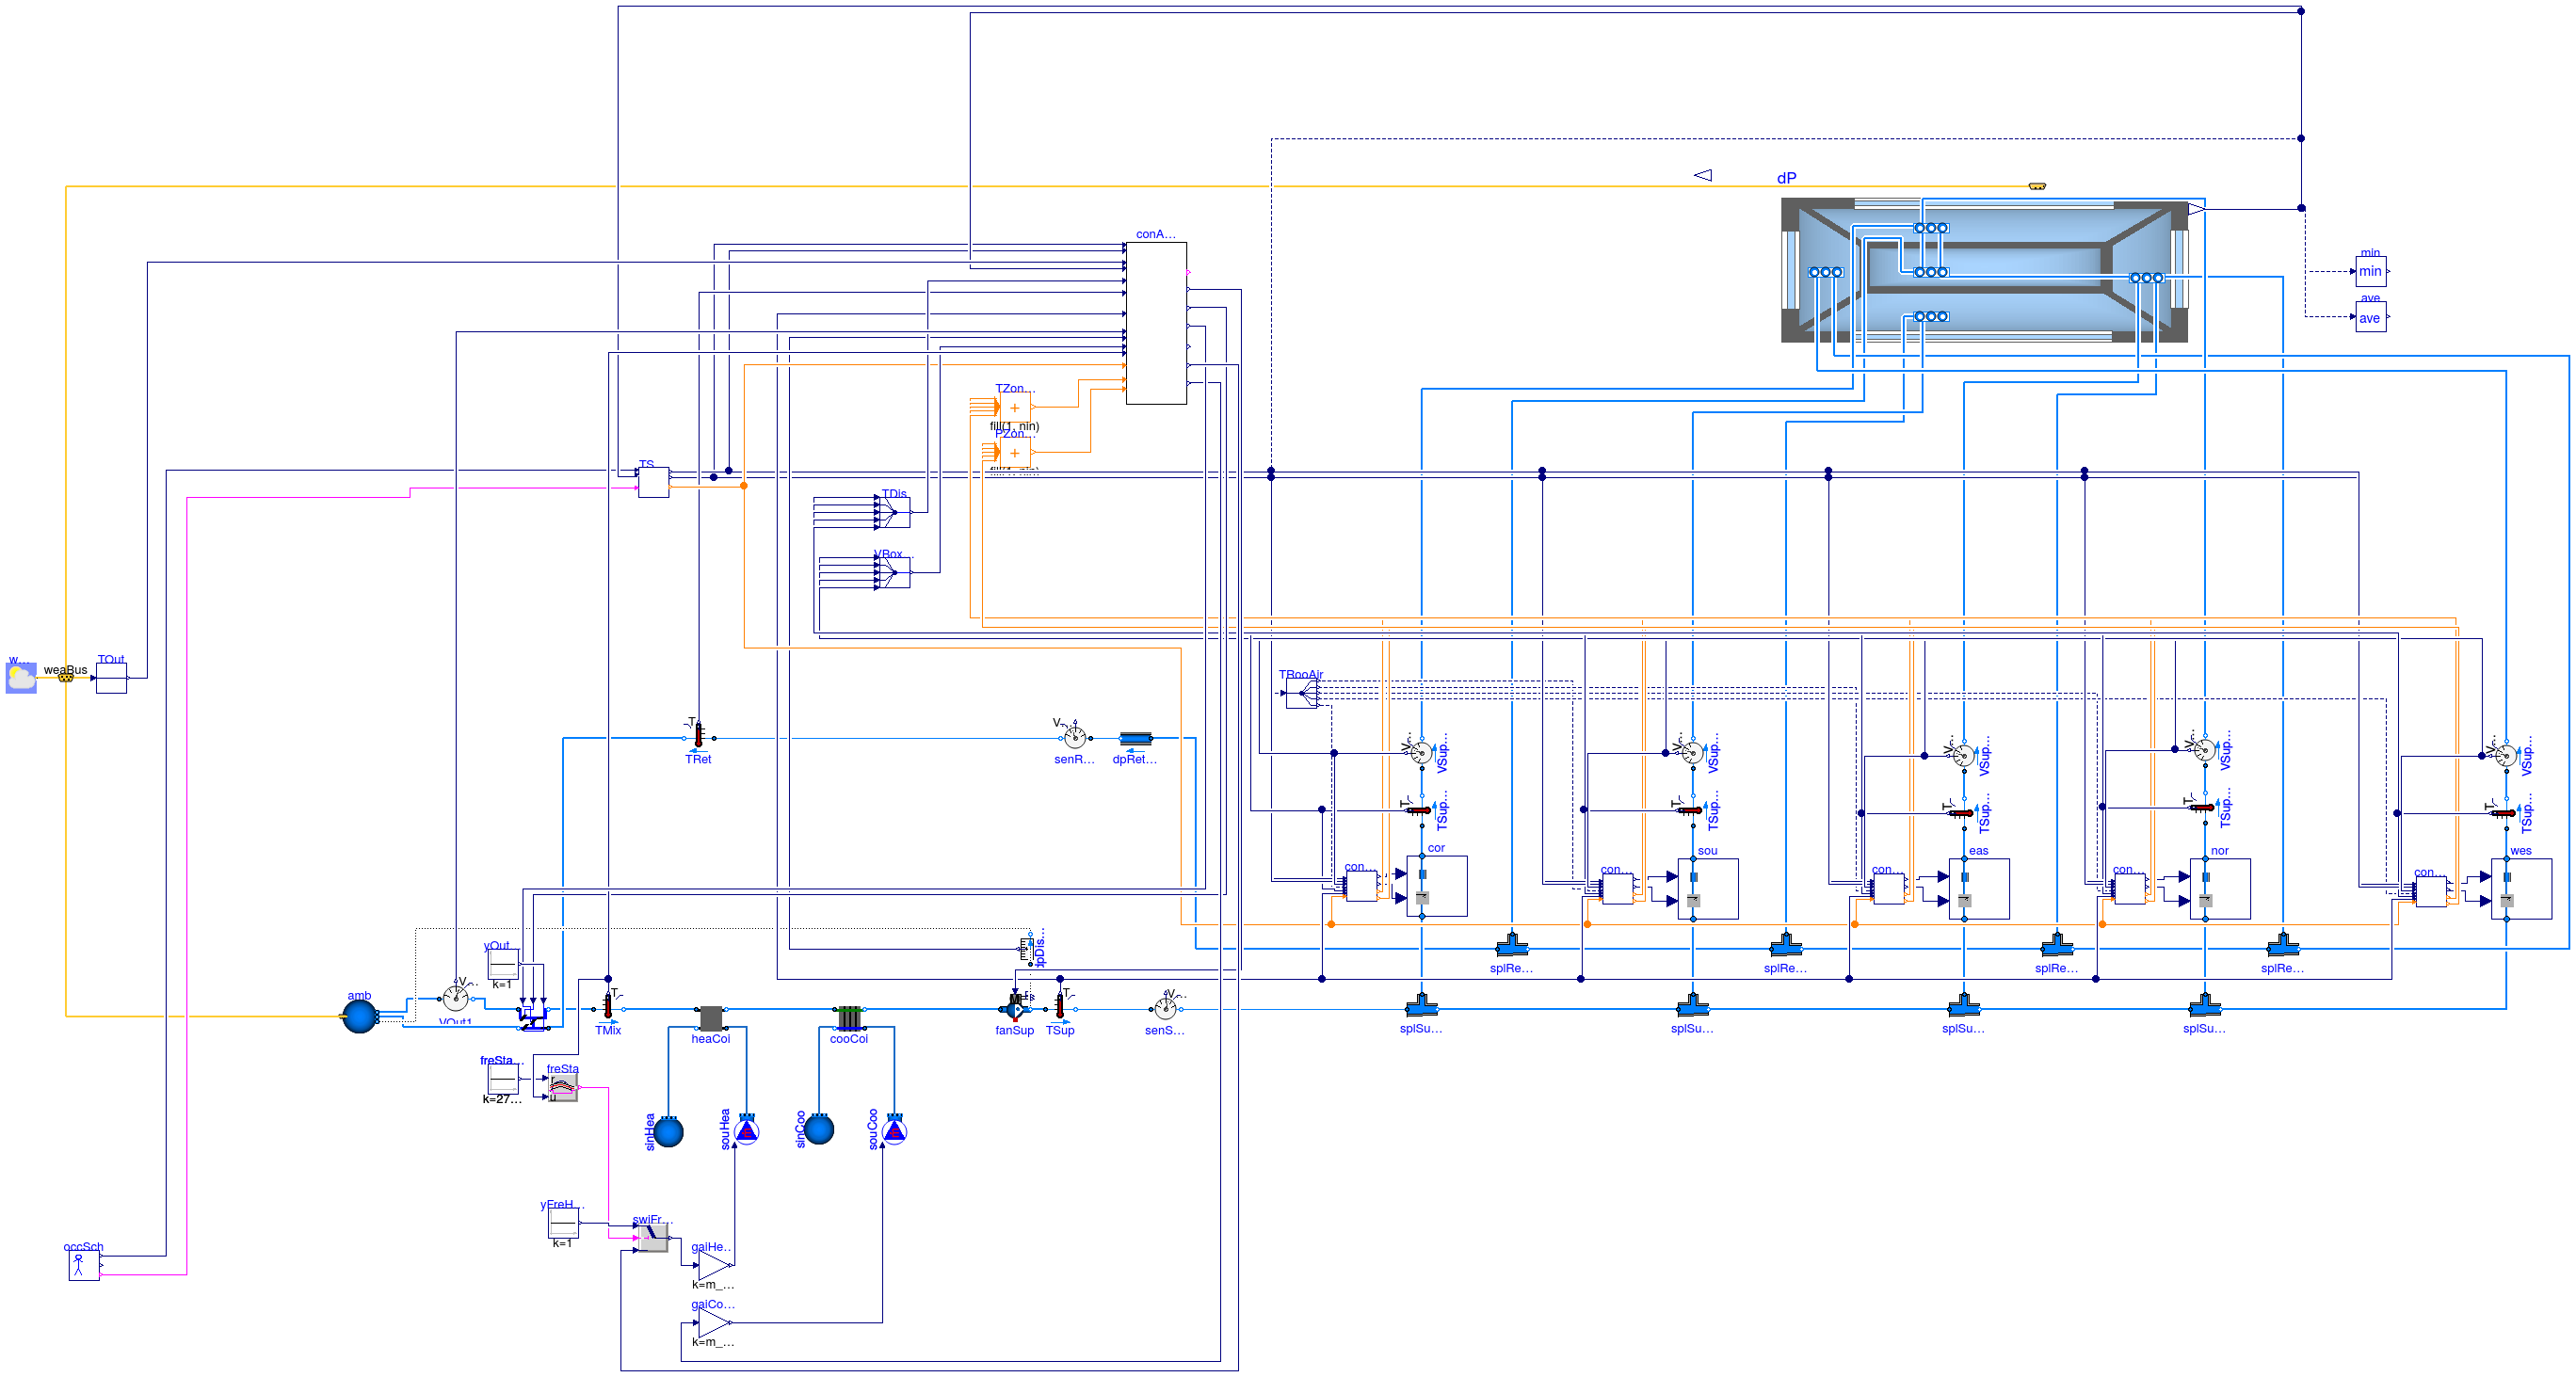Select the souCoo source icon
Viewport: 2576px width, 1377px height.
894,1131
